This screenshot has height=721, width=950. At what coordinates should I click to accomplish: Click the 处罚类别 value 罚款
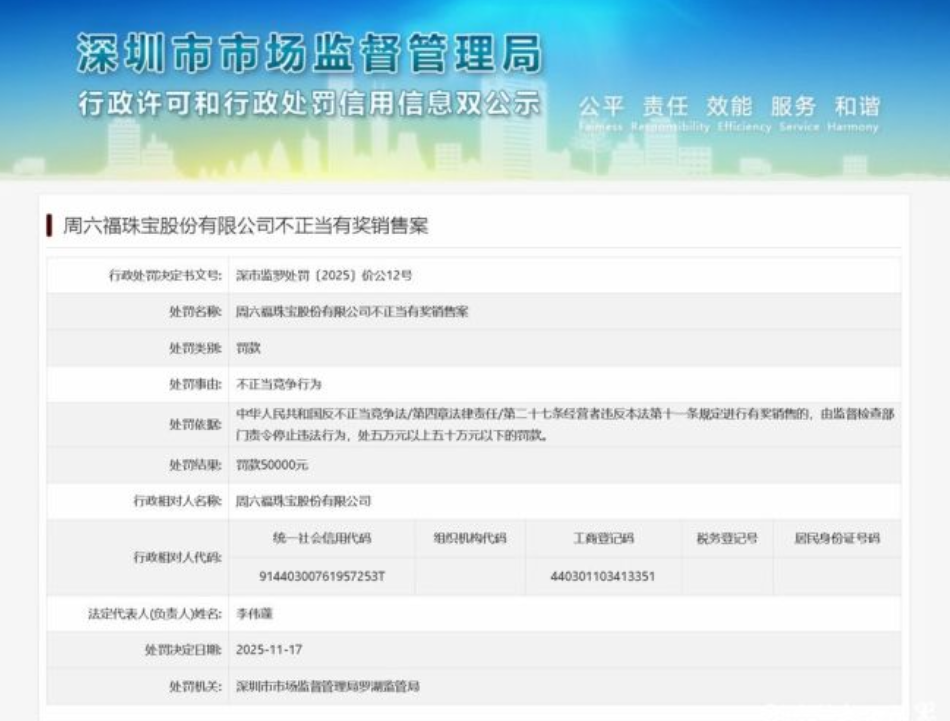pos(248,348)
